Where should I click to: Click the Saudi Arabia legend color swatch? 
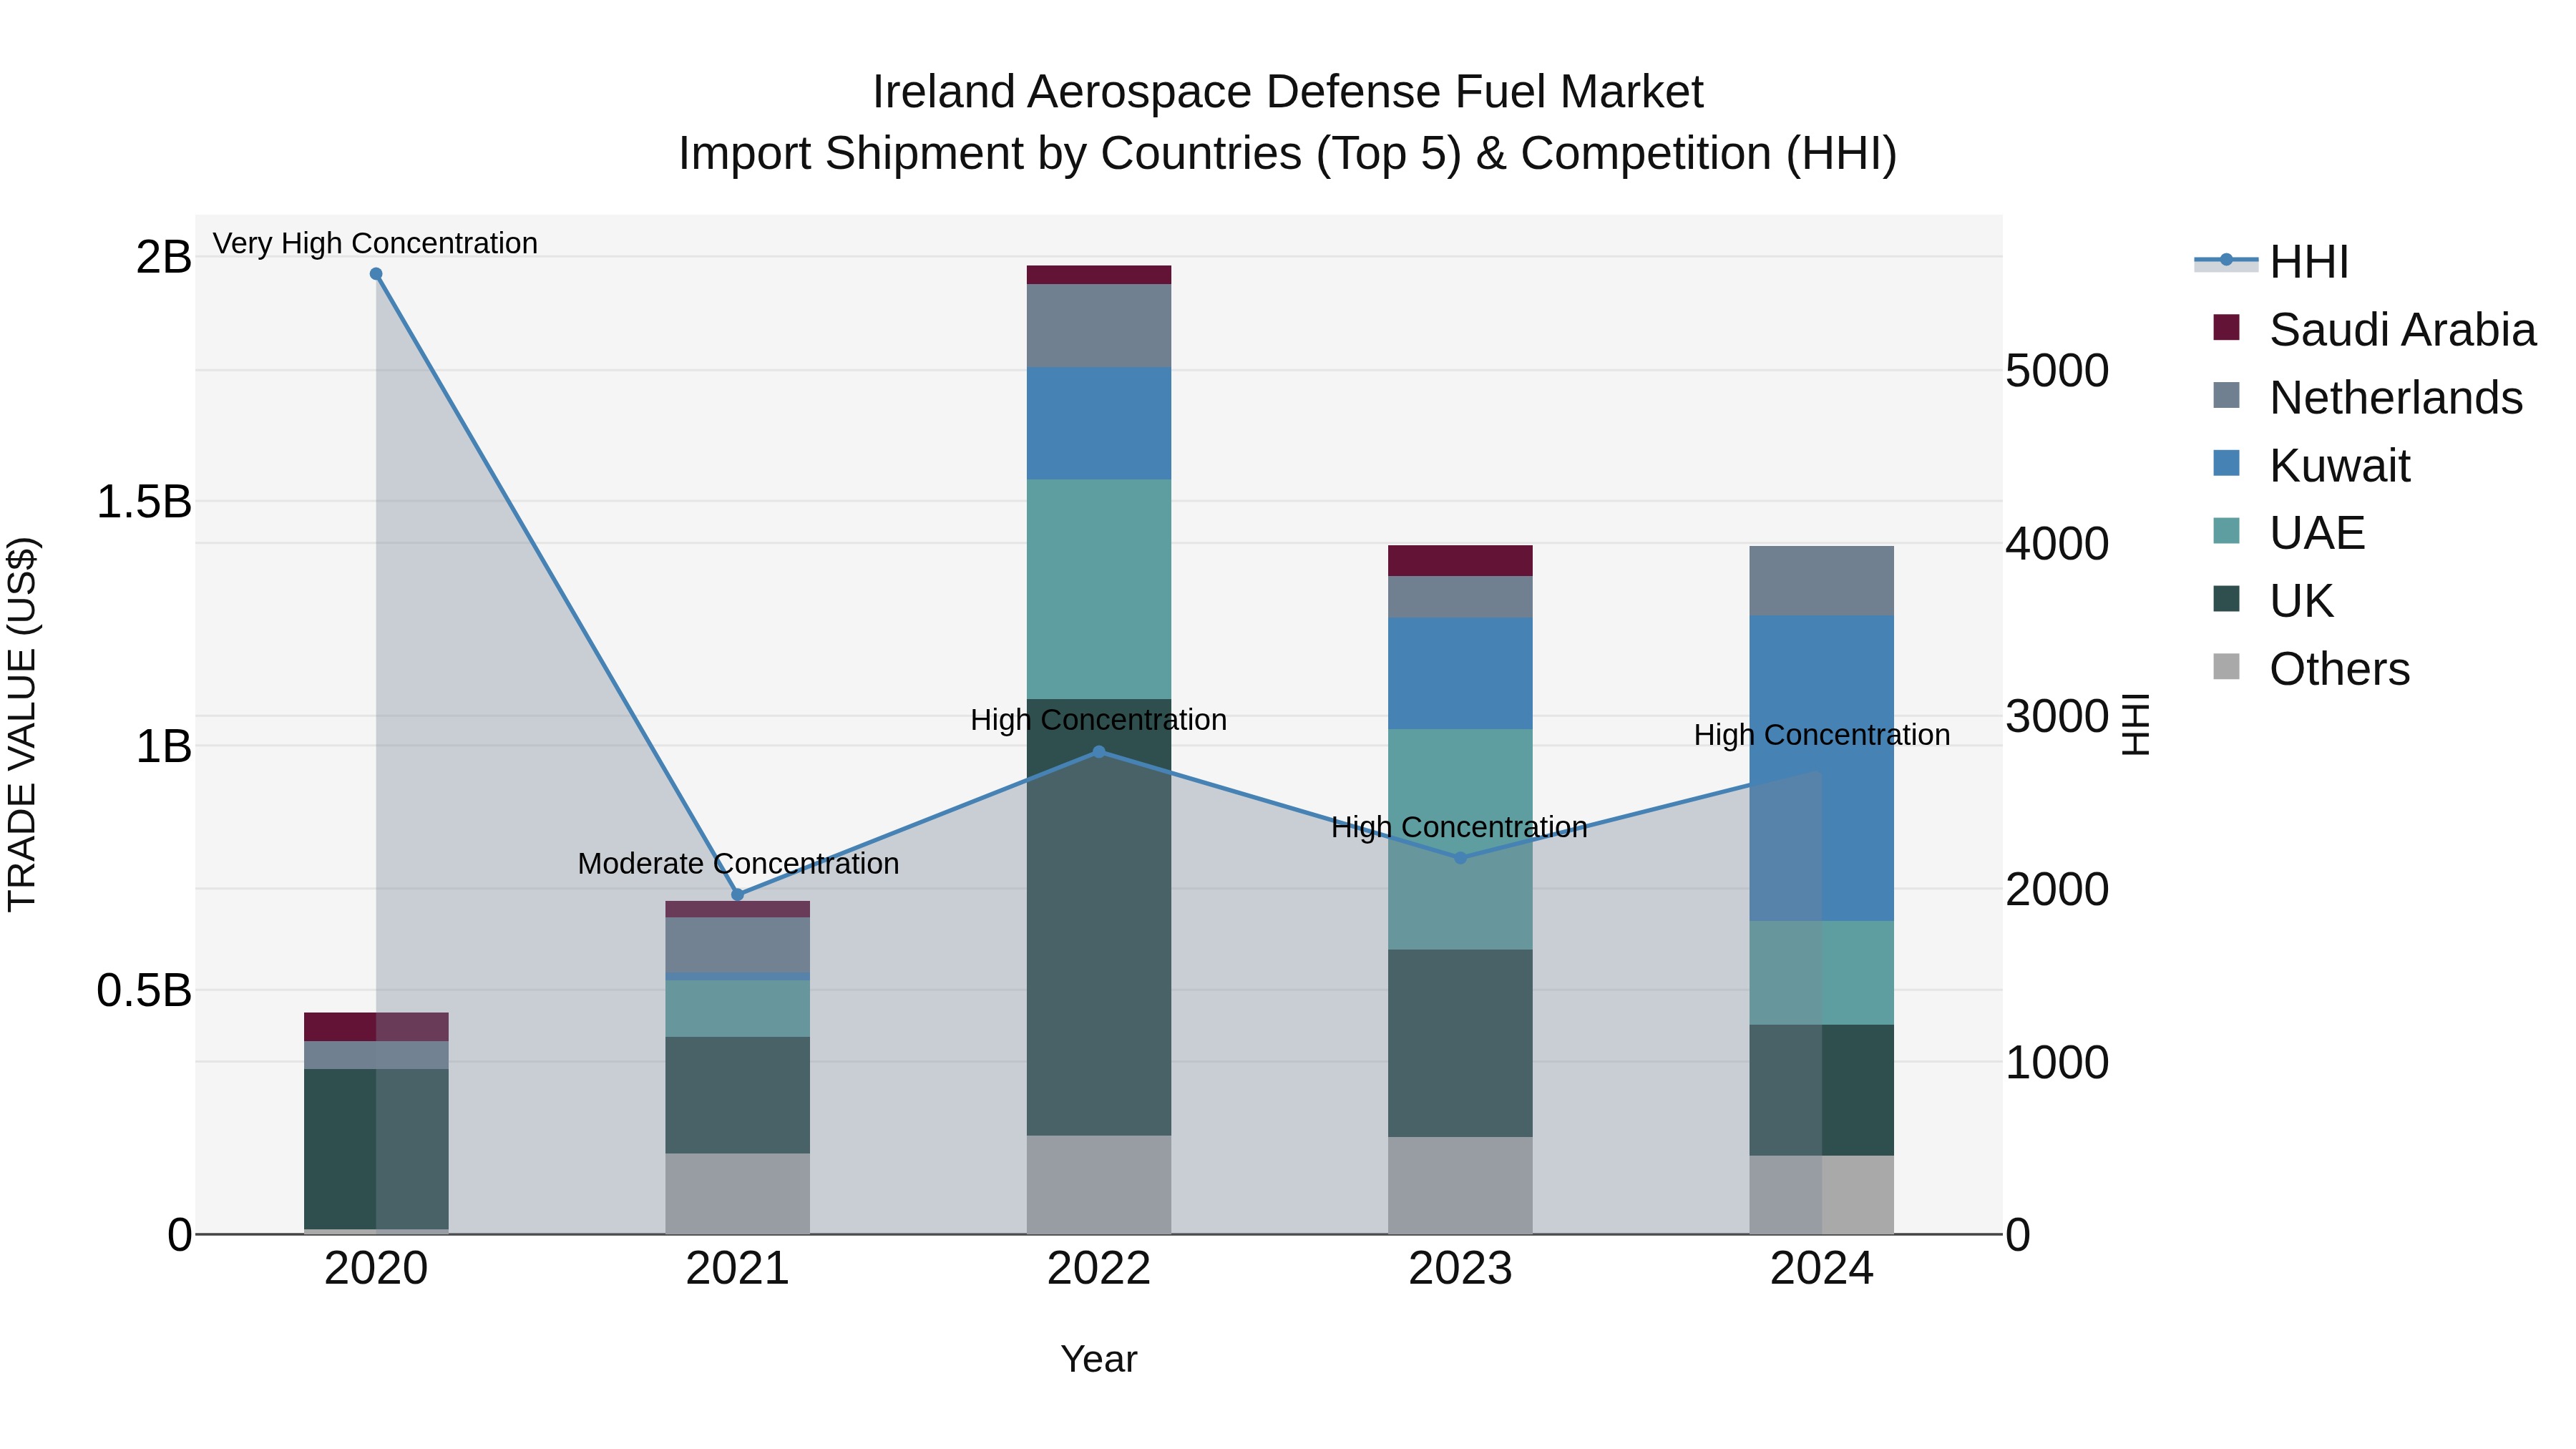(x=2226, y=327)
